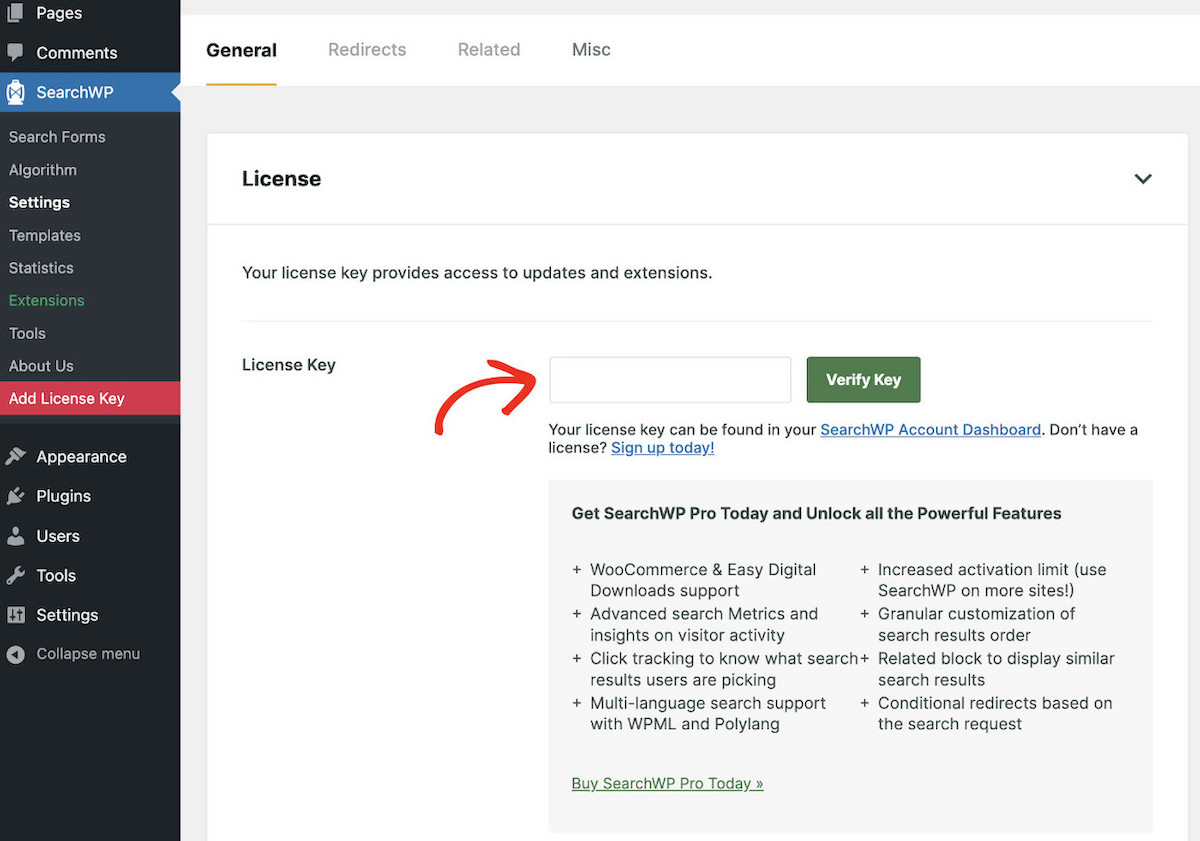Image resolution: width=1200 pixels, height=841 pixels.
Task: Select Algorithm from SearchWP submenu
Action: point(43,170)
